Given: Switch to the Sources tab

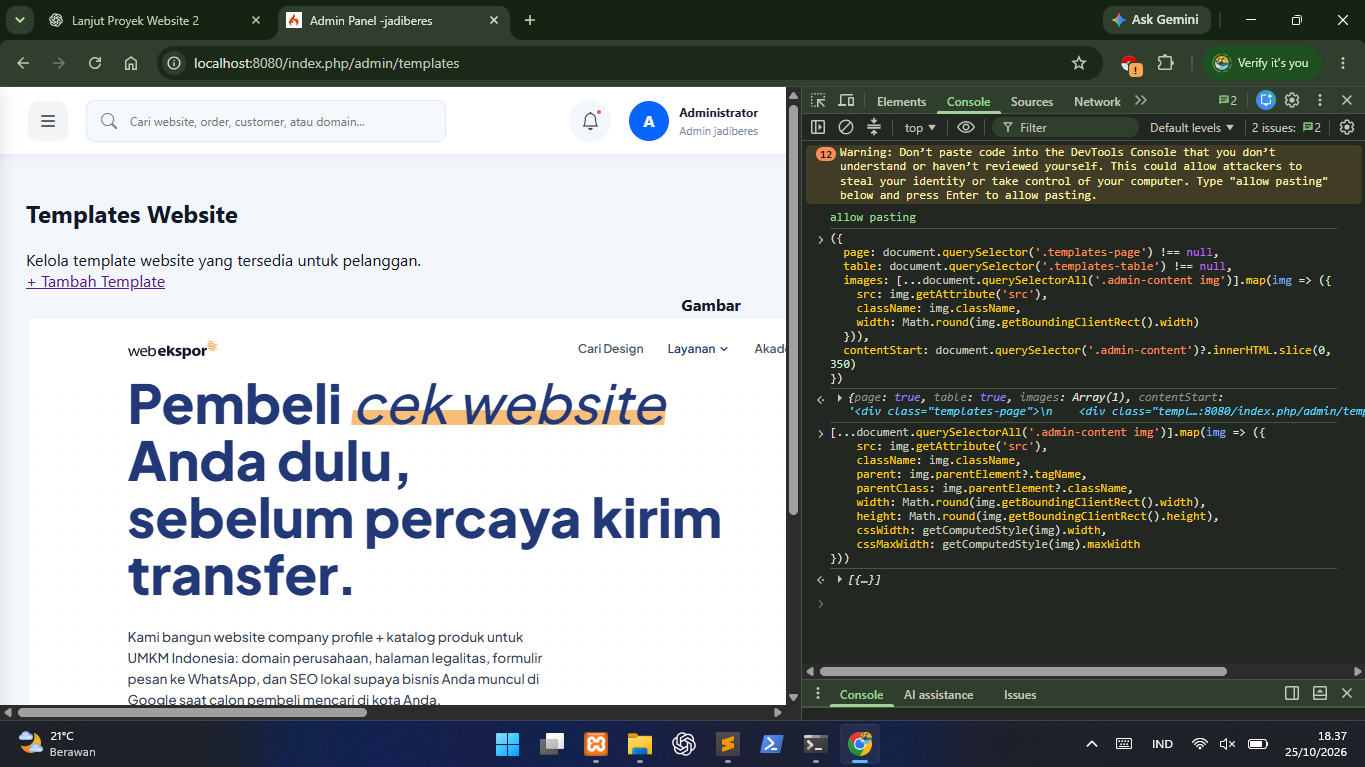Looking at the screenshot, I should (1032, 101).
